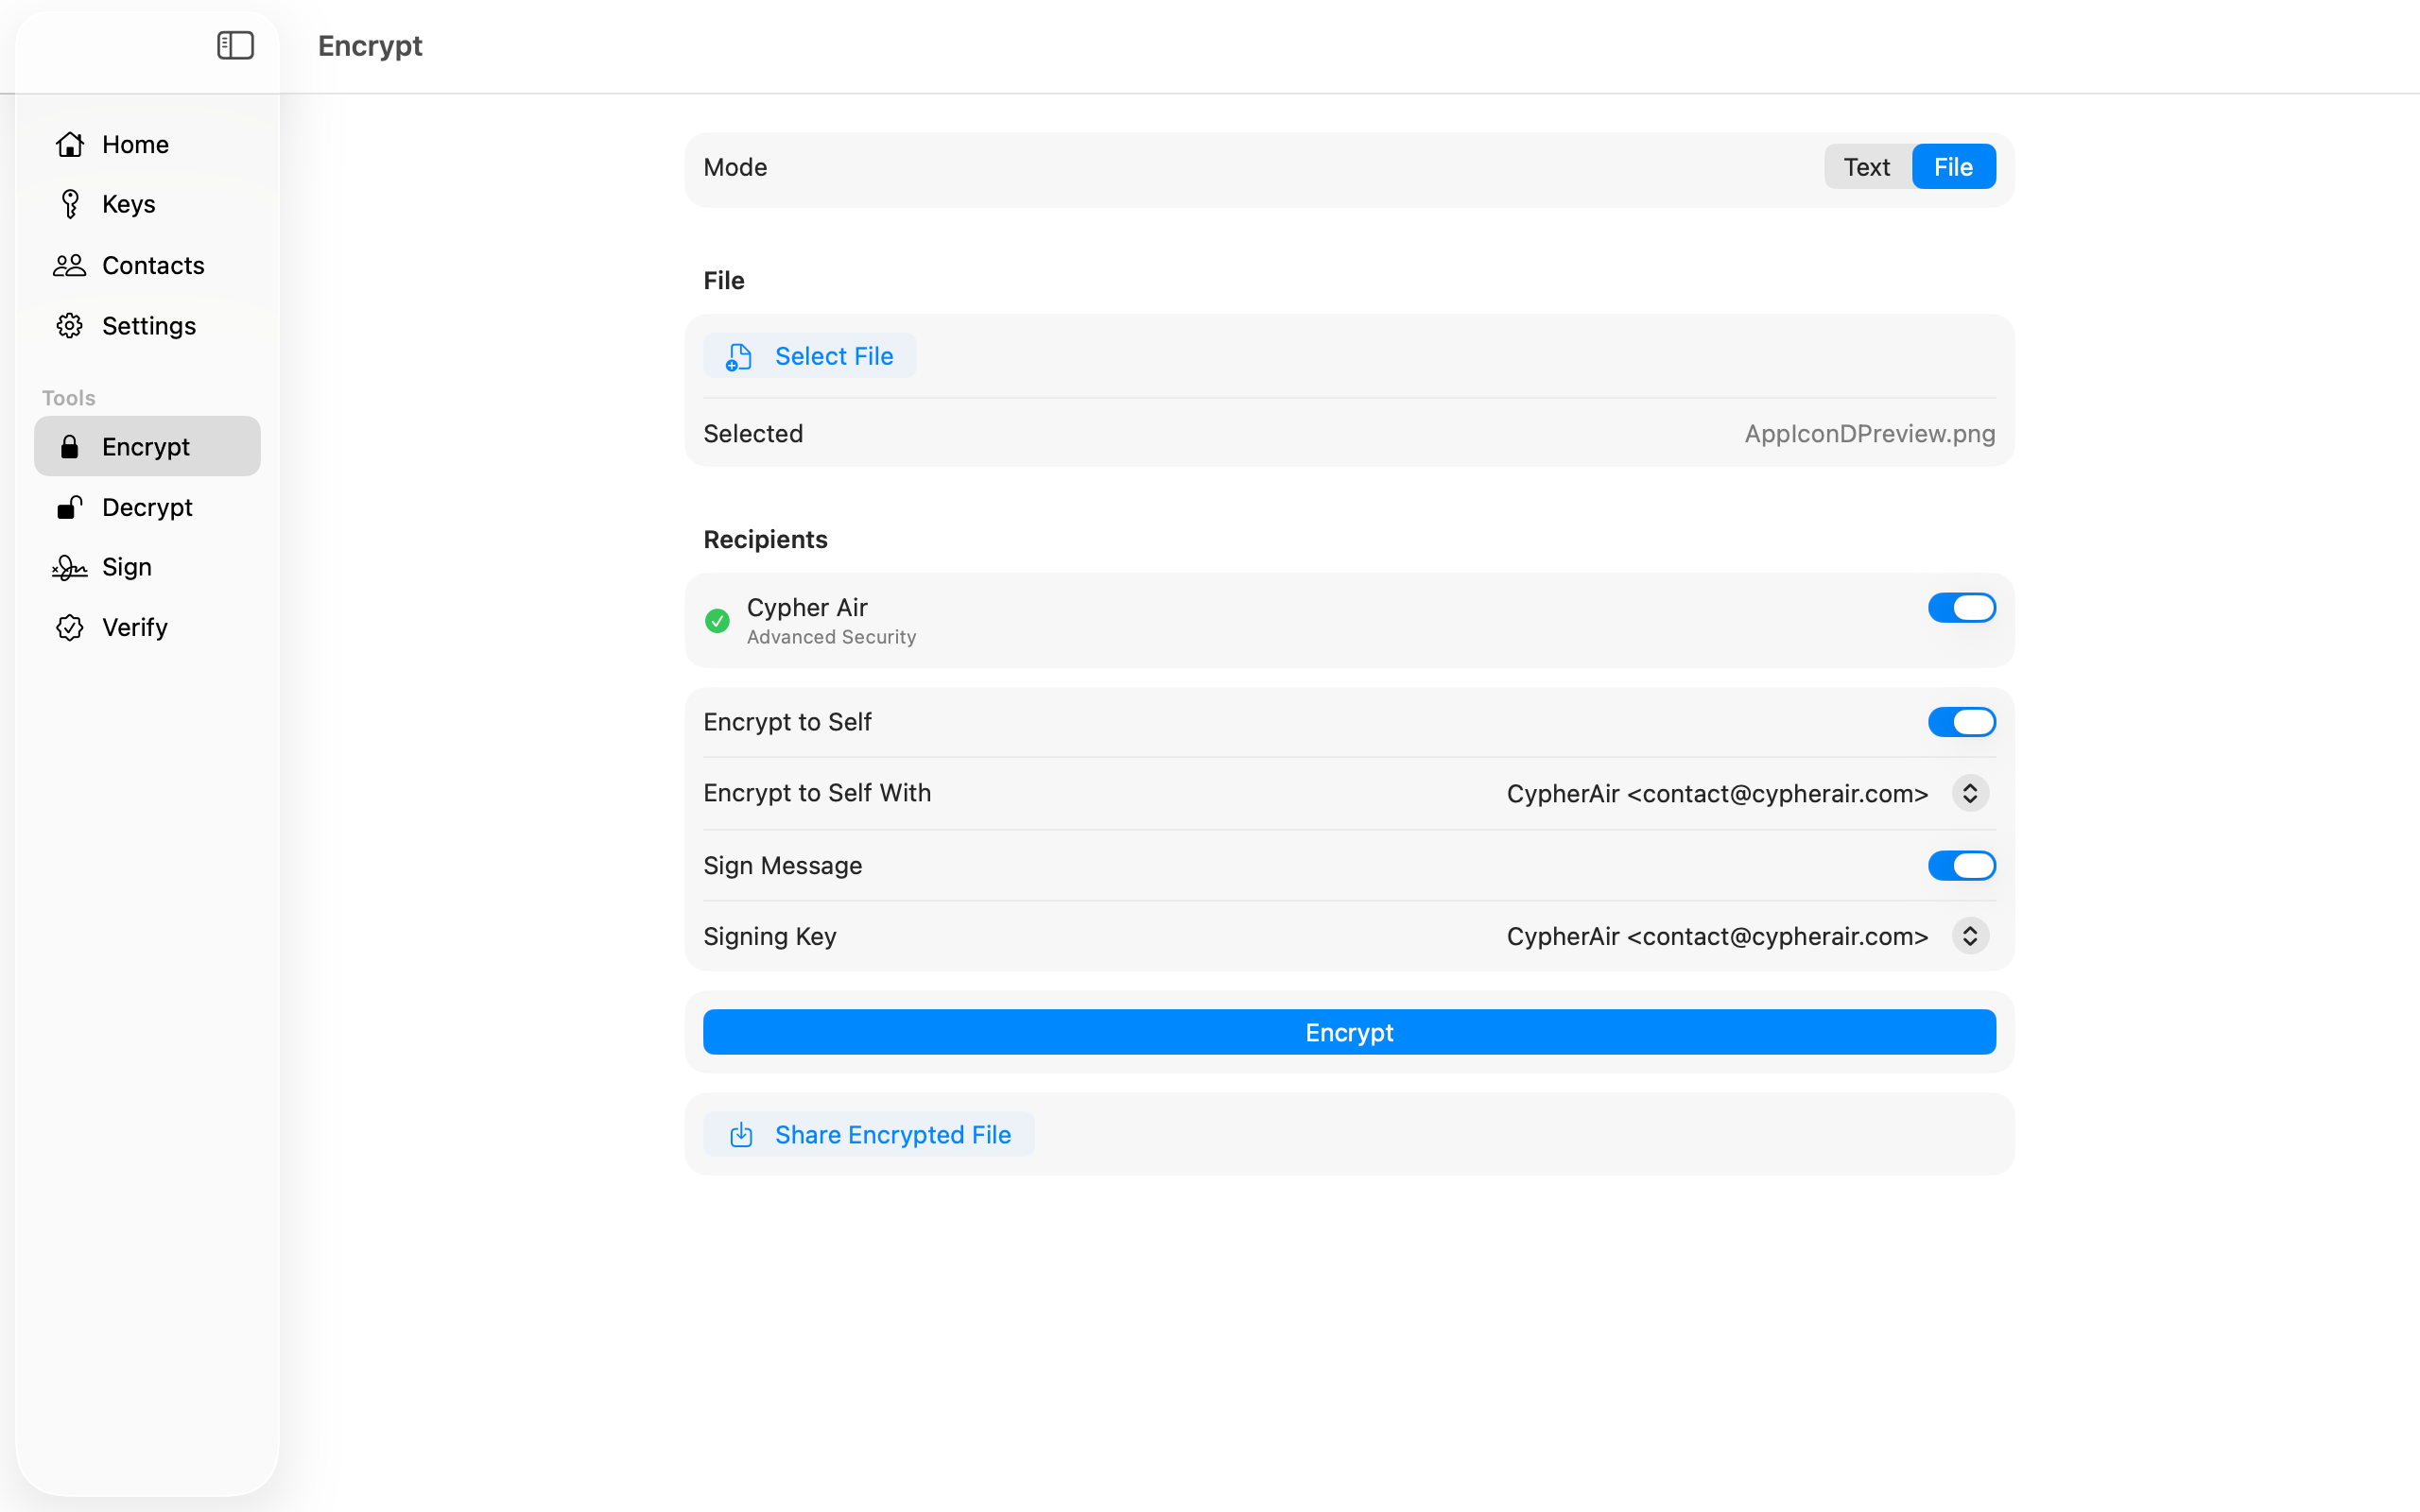Viewport: 2420px width, 1512px height.
Task: Click the Share Encrypted File label
Action: pos(893,1135)
